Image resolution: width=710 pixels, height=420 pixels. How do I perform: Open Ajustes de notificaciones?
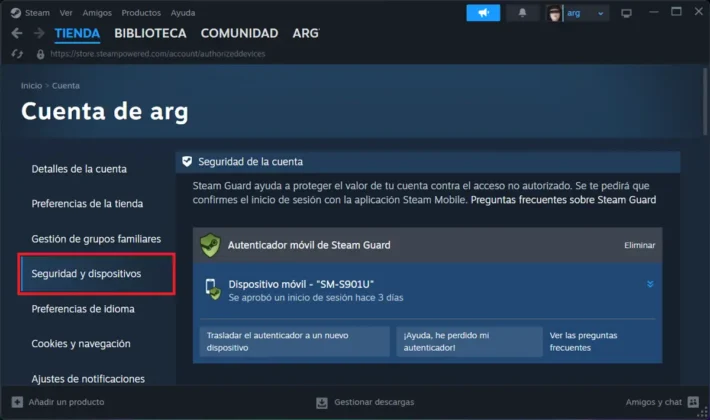[x=88, y=379]
